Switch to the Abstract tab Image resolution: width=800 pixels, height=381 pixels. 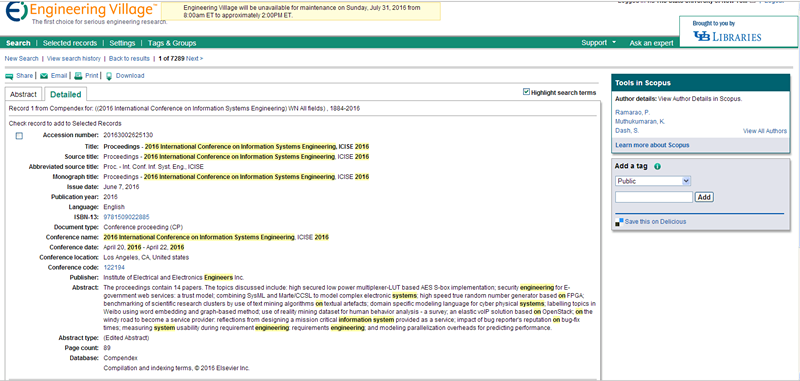23,94
